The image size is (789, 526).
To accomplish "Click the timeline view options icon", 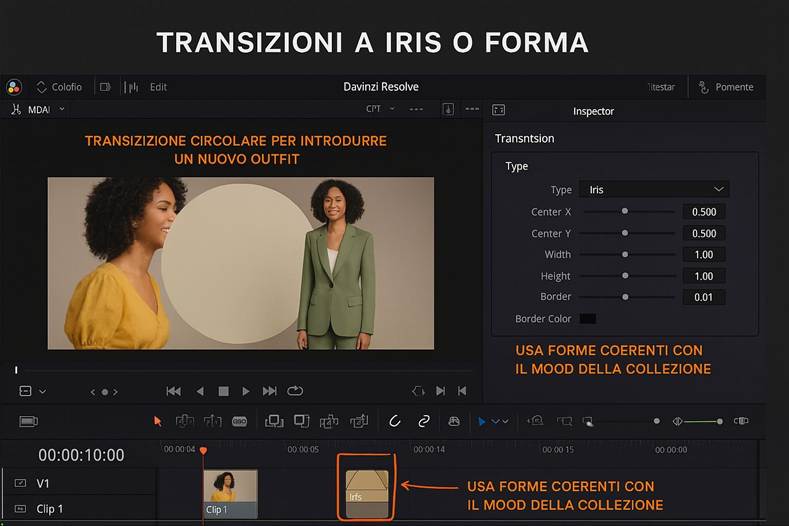I will click(28, 421).
